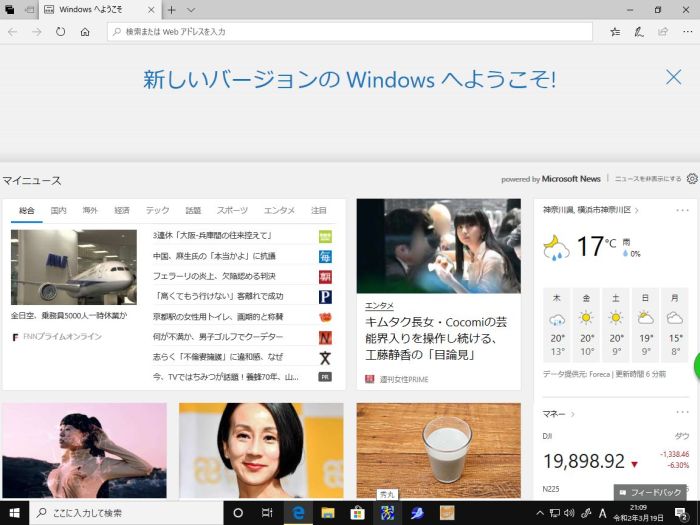Open the ANA airplane news thumbnail
This screenshot has width=700, height=525.
[x=74, y=267]
